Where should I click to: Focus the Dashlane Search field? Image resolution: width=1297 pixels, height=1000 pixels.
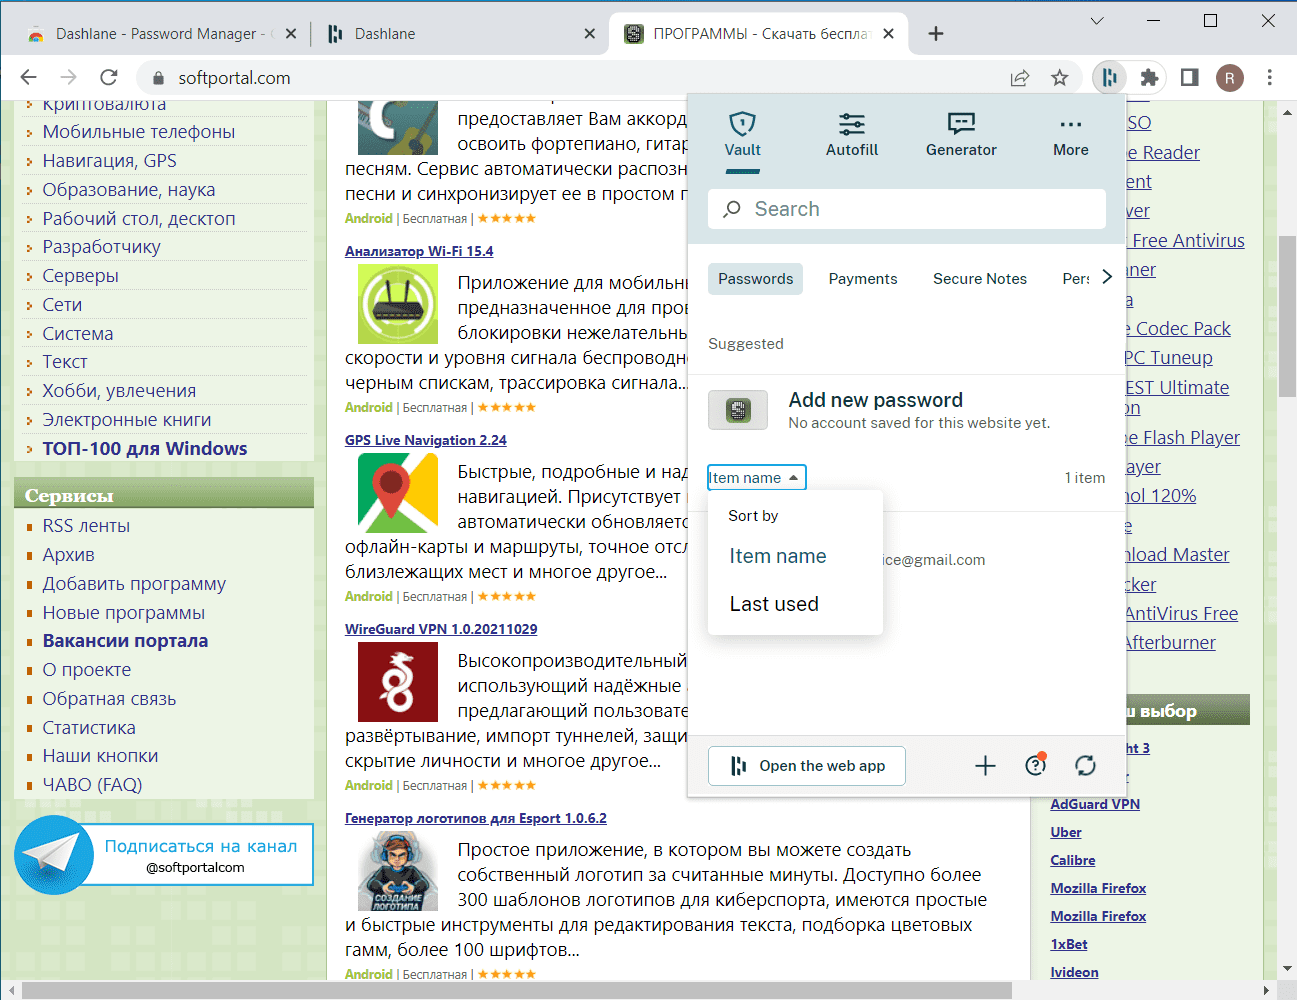pyautogui.click(x=907, y=209)
